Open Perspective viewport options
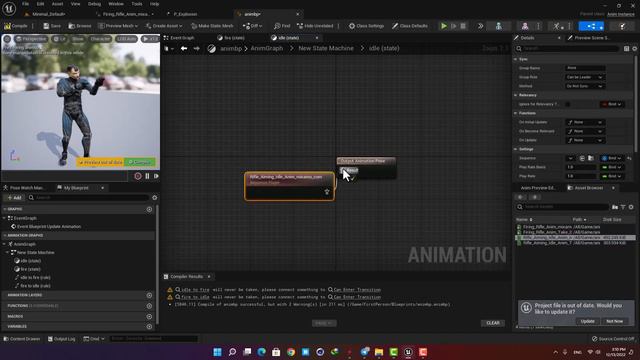This screenshot has height=360, width=640. tap(31, 39)
